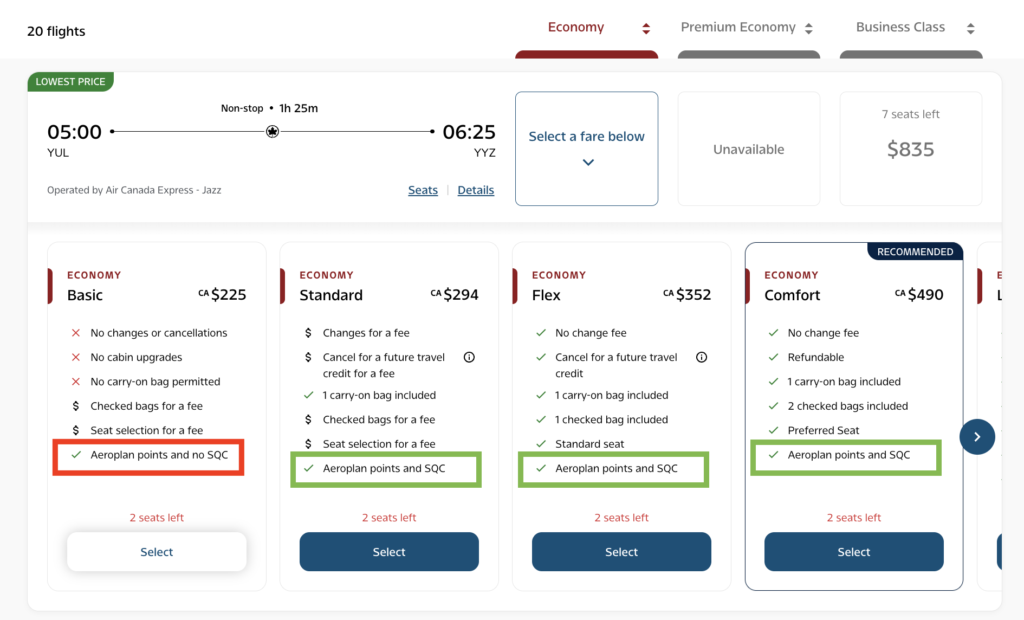1024x620 pixels.
Task: Switch to the Premium Economy tab
Action: coord(738,28)
